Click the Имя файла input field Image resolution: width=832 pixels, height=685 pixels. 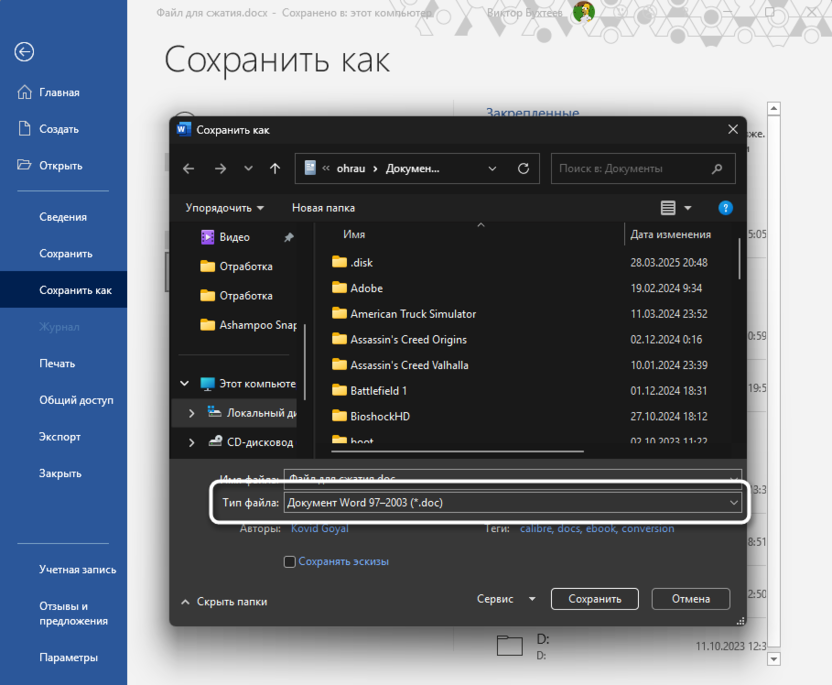coord(512,478)
